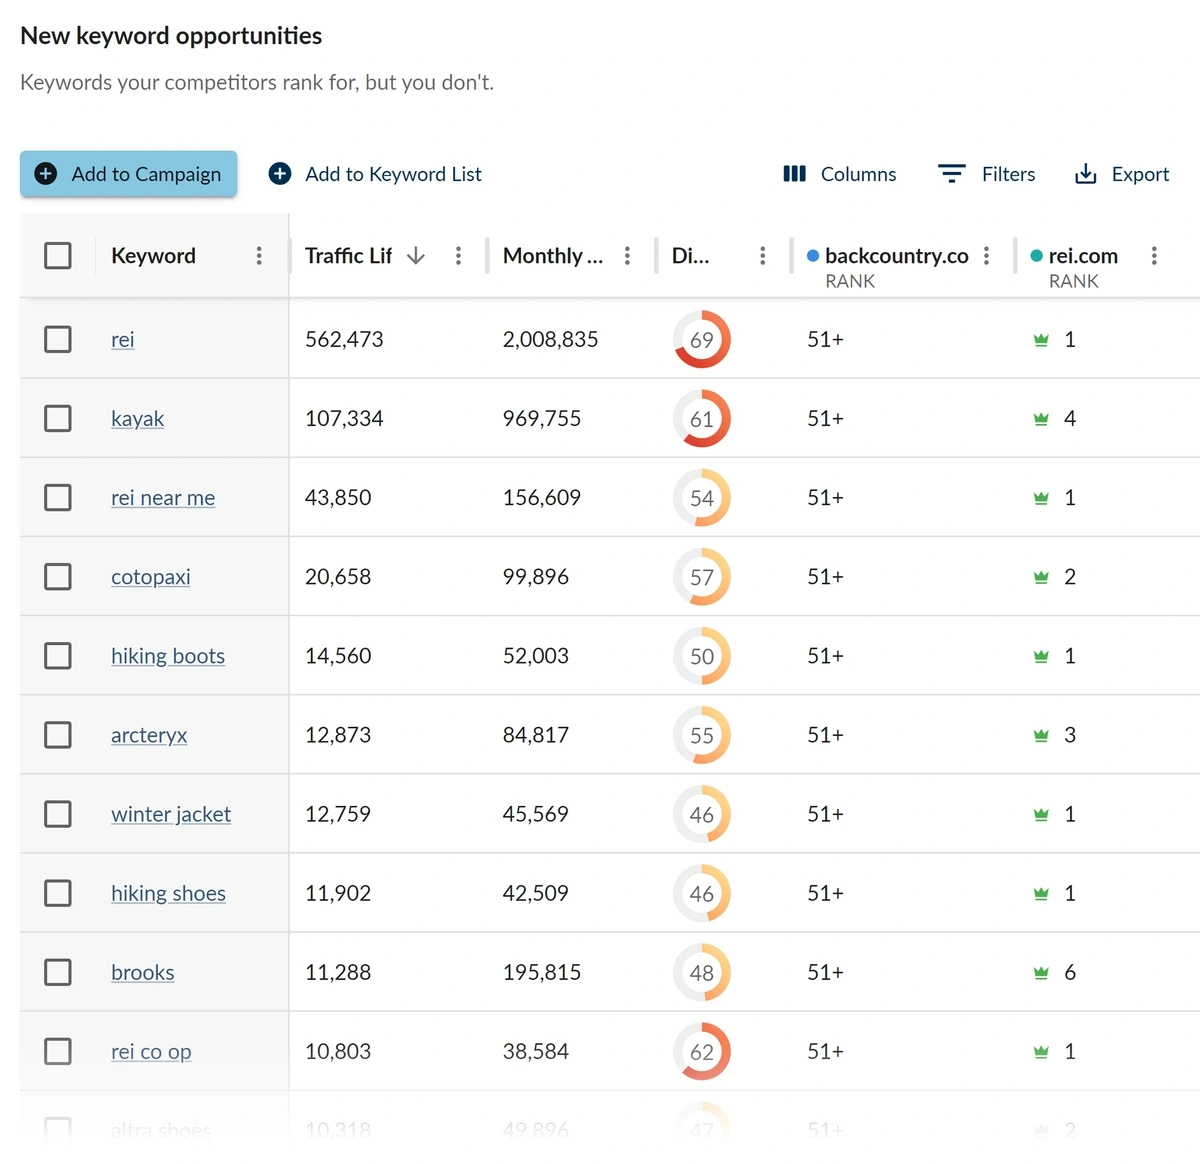Click the Di... difficulty column header

[690, 256]
